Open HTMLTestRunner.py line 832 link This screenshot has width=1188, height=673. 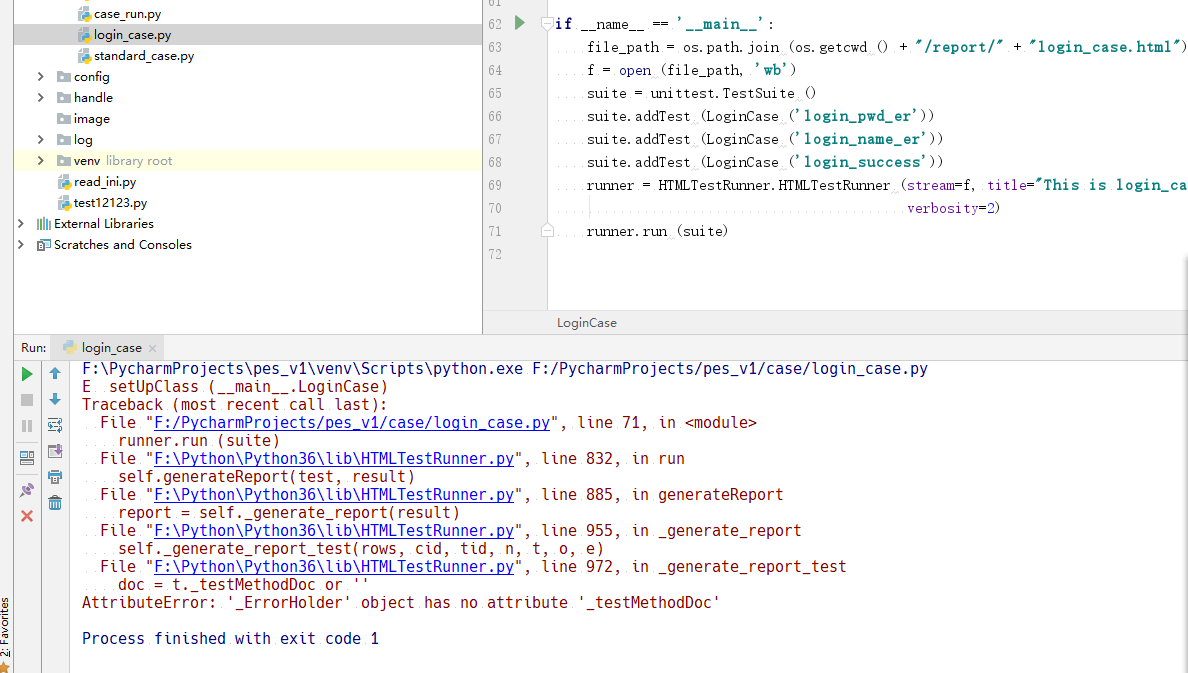click(334, 459)
